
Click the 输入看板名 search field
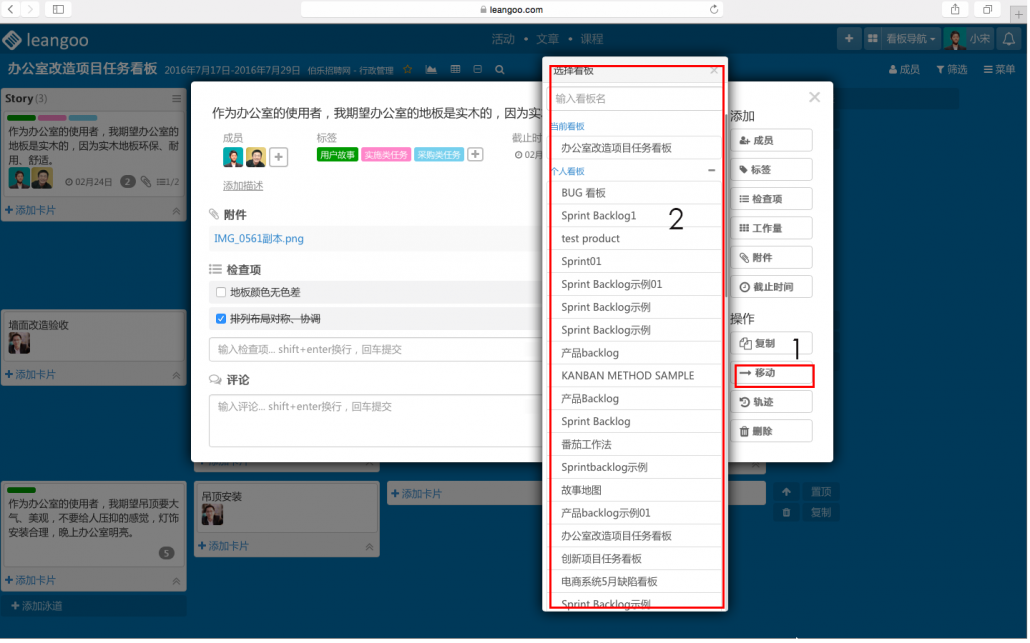636,99
